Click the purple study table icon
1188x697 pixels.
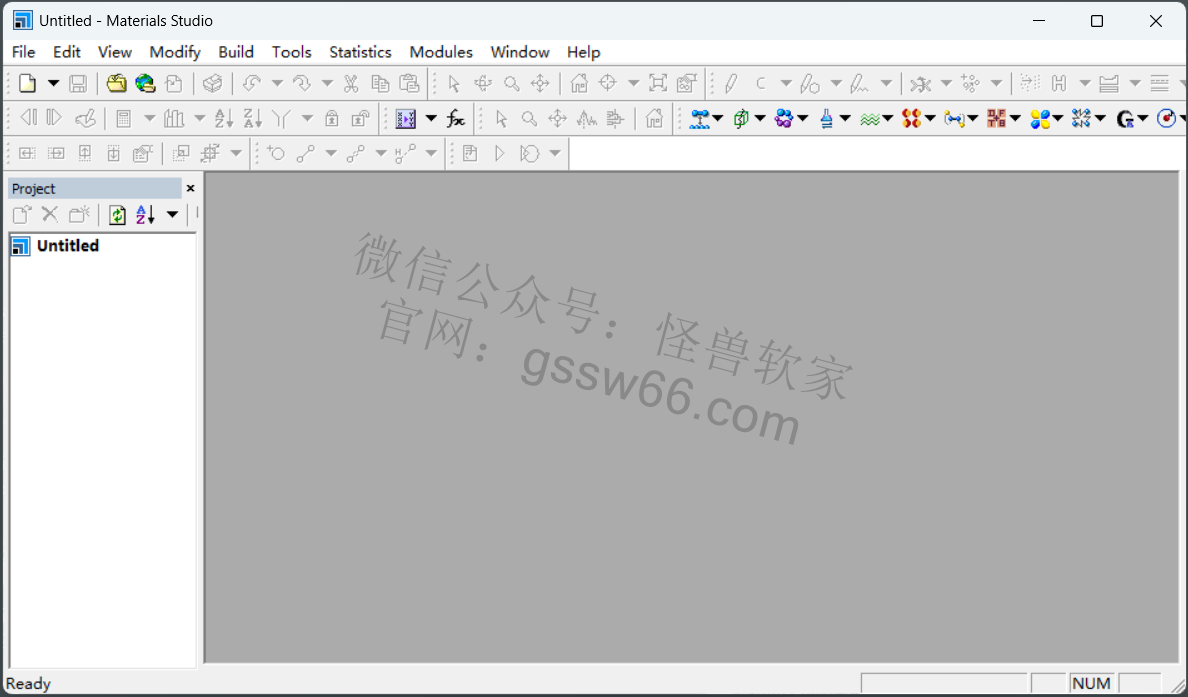[406, 118]
